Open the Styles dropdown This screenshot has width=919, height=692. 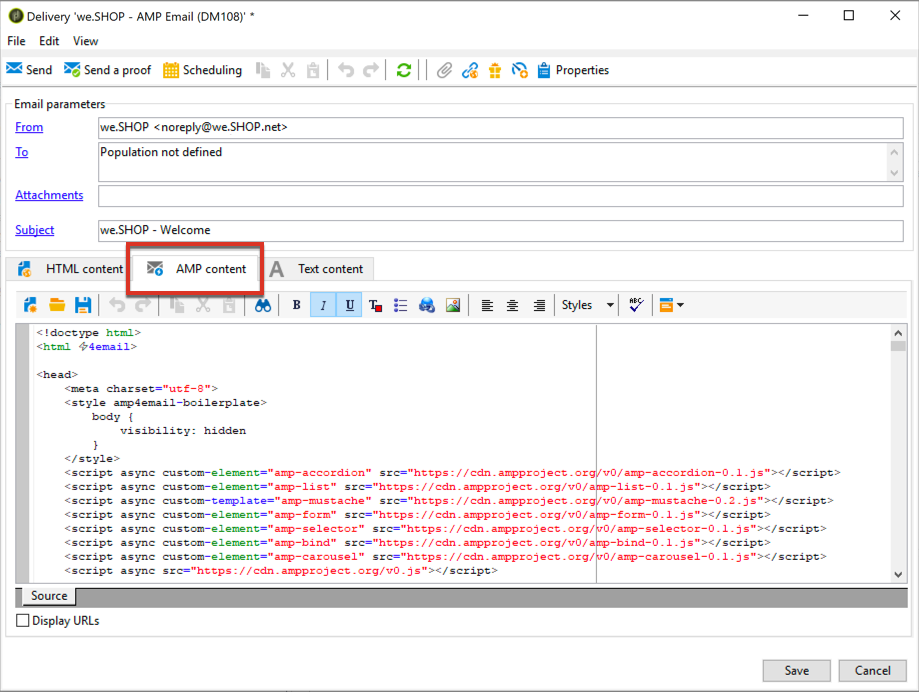click(x=588, y=305)
